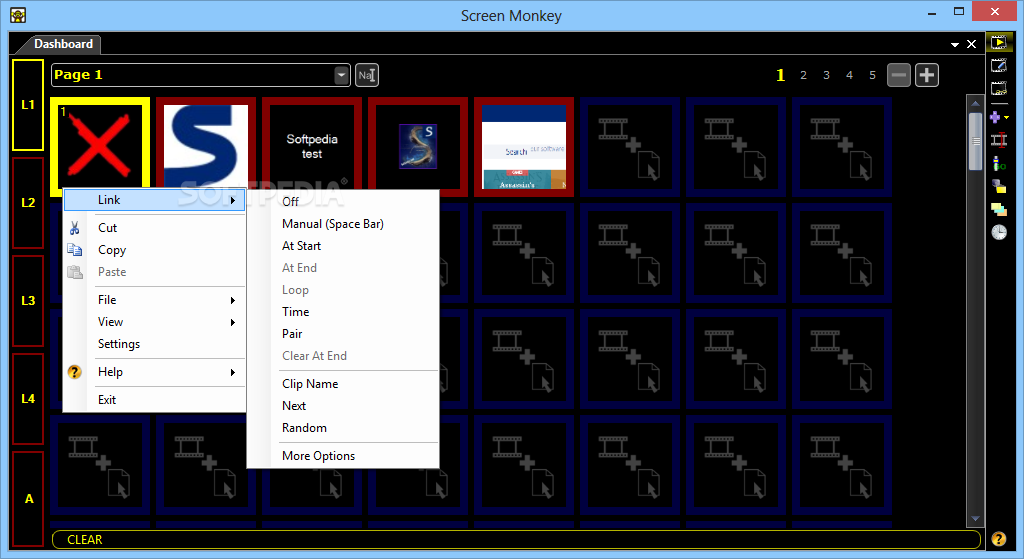
Task: Click the filmstrip link mode icon
Action: coord(999,88)
